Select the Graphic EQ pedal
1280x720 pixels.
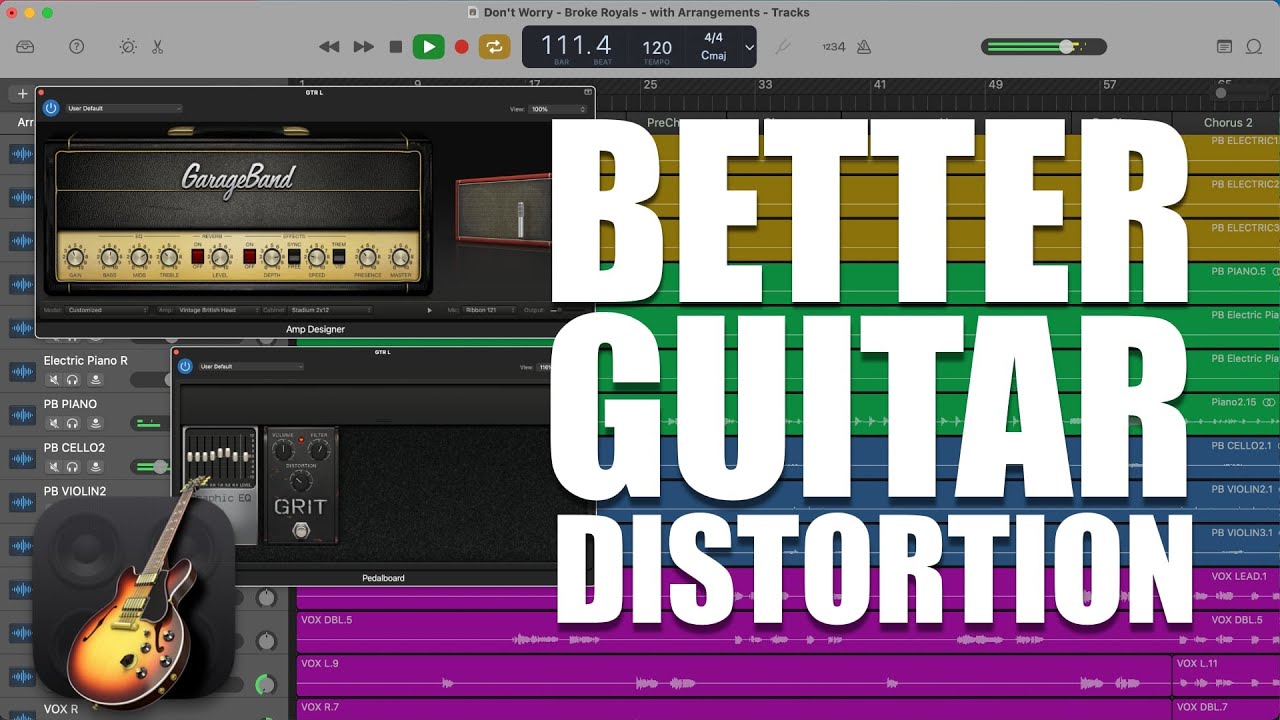pos(220,485)
